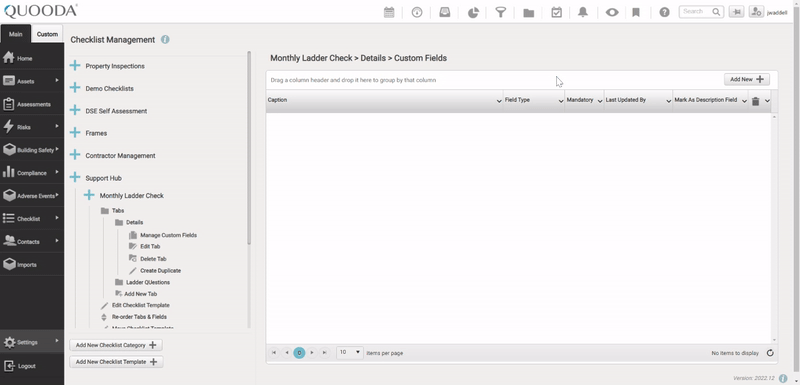Open the folder documents icon in top toolbar
This screenshot has height=385, width=800.
click(529, 12)
